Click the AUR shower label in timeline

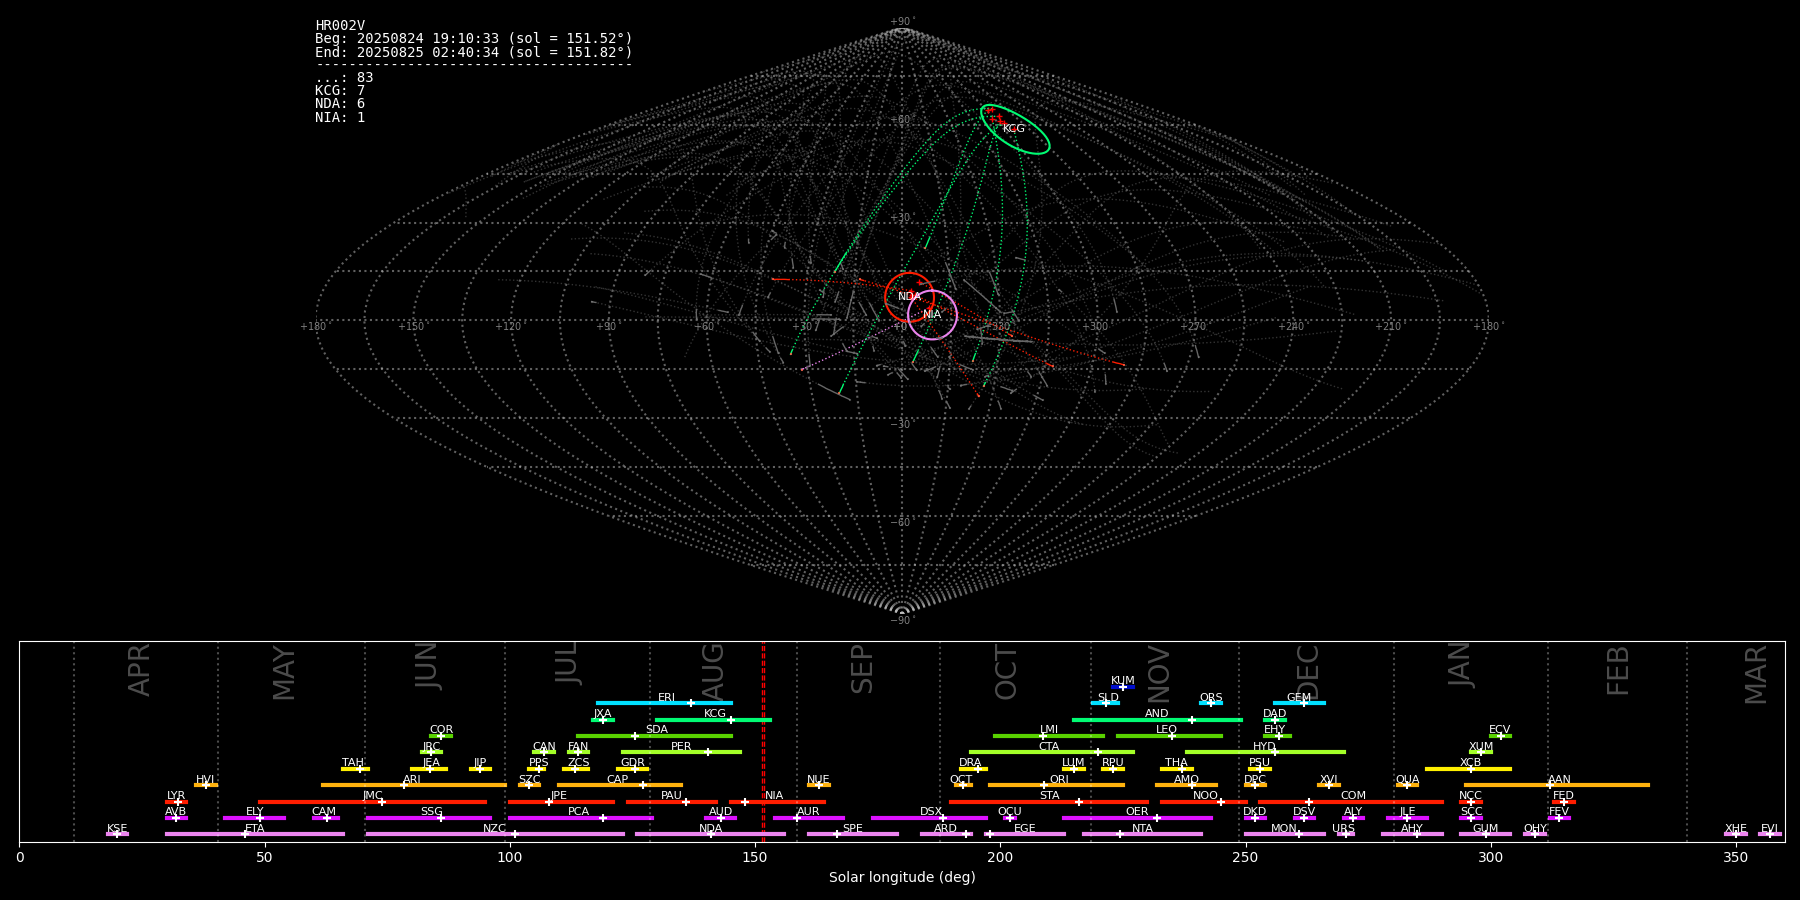coord(808,812)
